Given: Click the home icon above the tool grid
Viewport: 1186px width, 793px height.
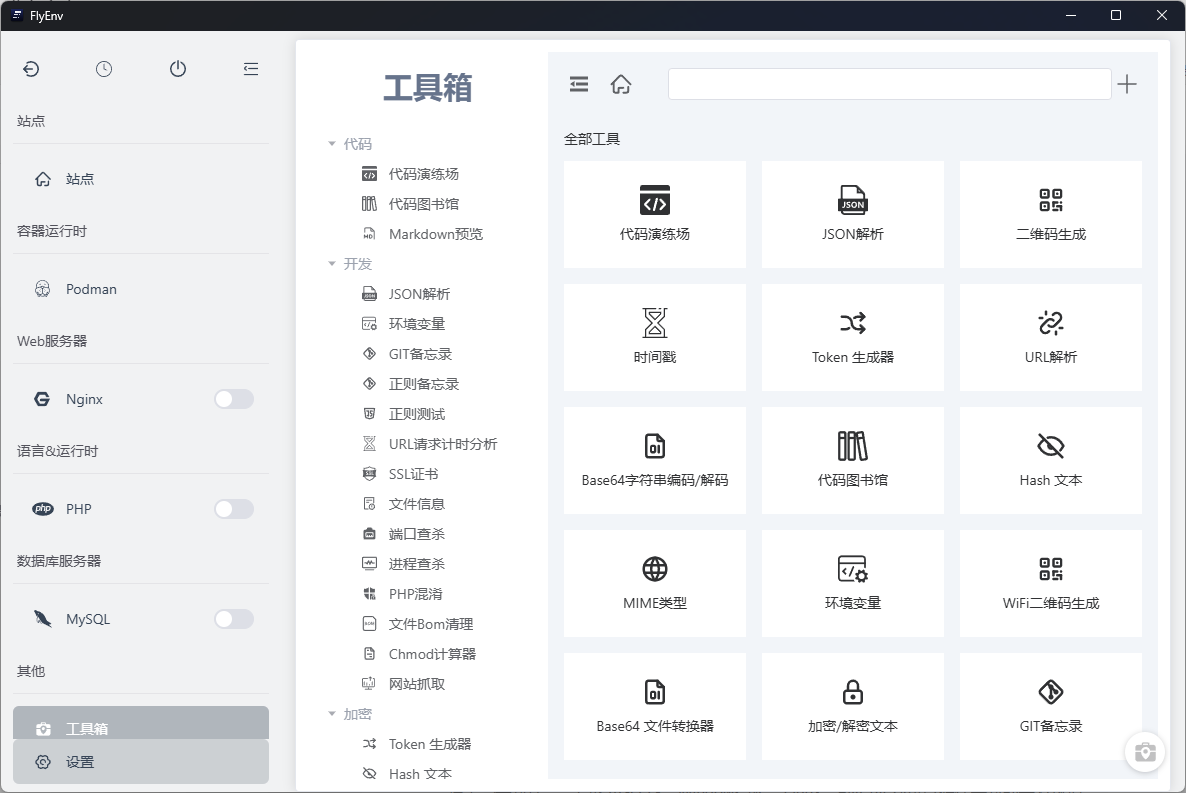Looking at the screenshot, I should pos(621,84).
